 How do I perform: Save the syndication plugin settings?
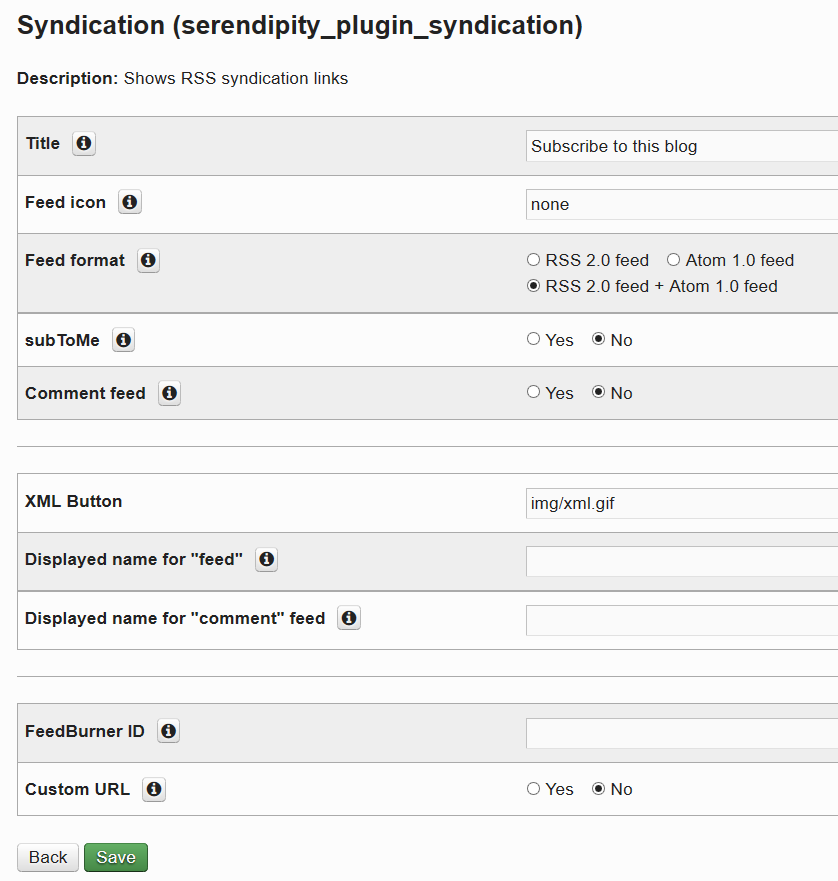(x=115, y=857)
